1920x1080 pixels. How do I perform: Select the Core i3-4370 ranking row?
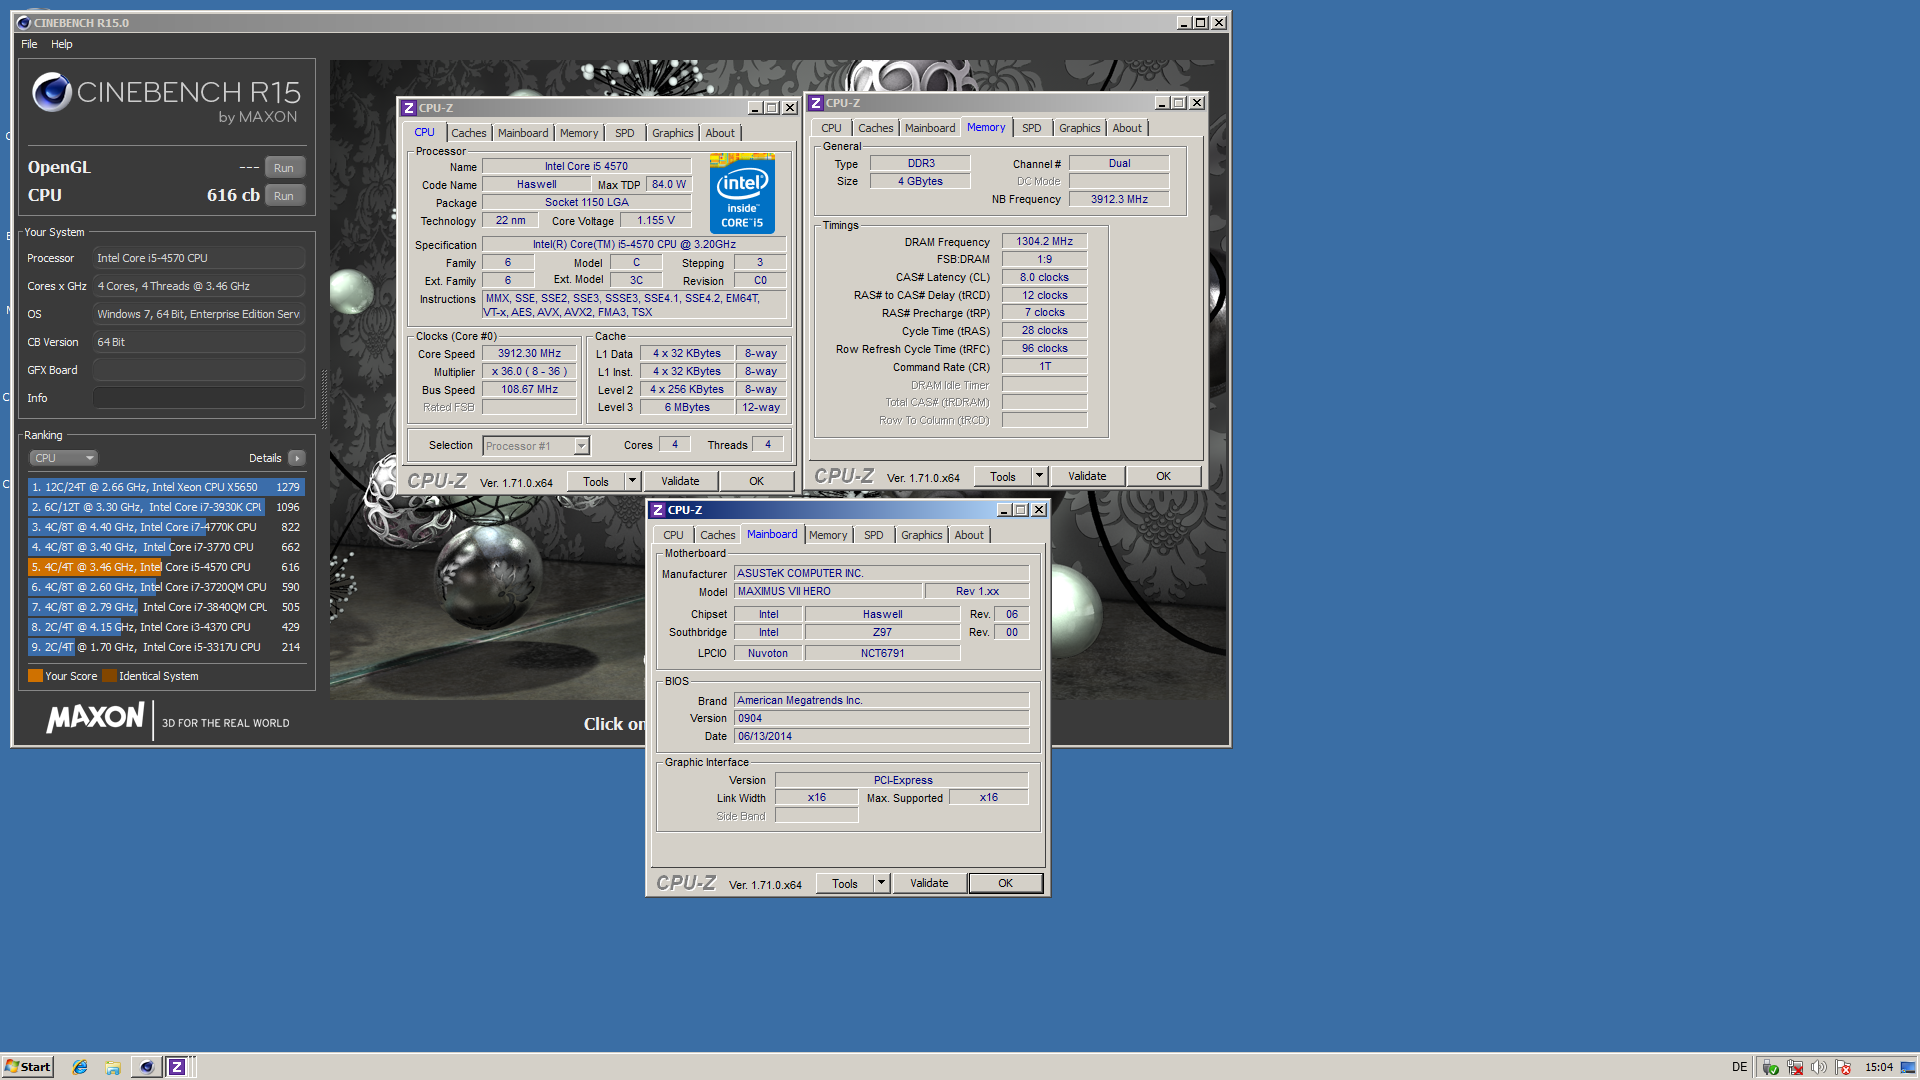(166, 627)
